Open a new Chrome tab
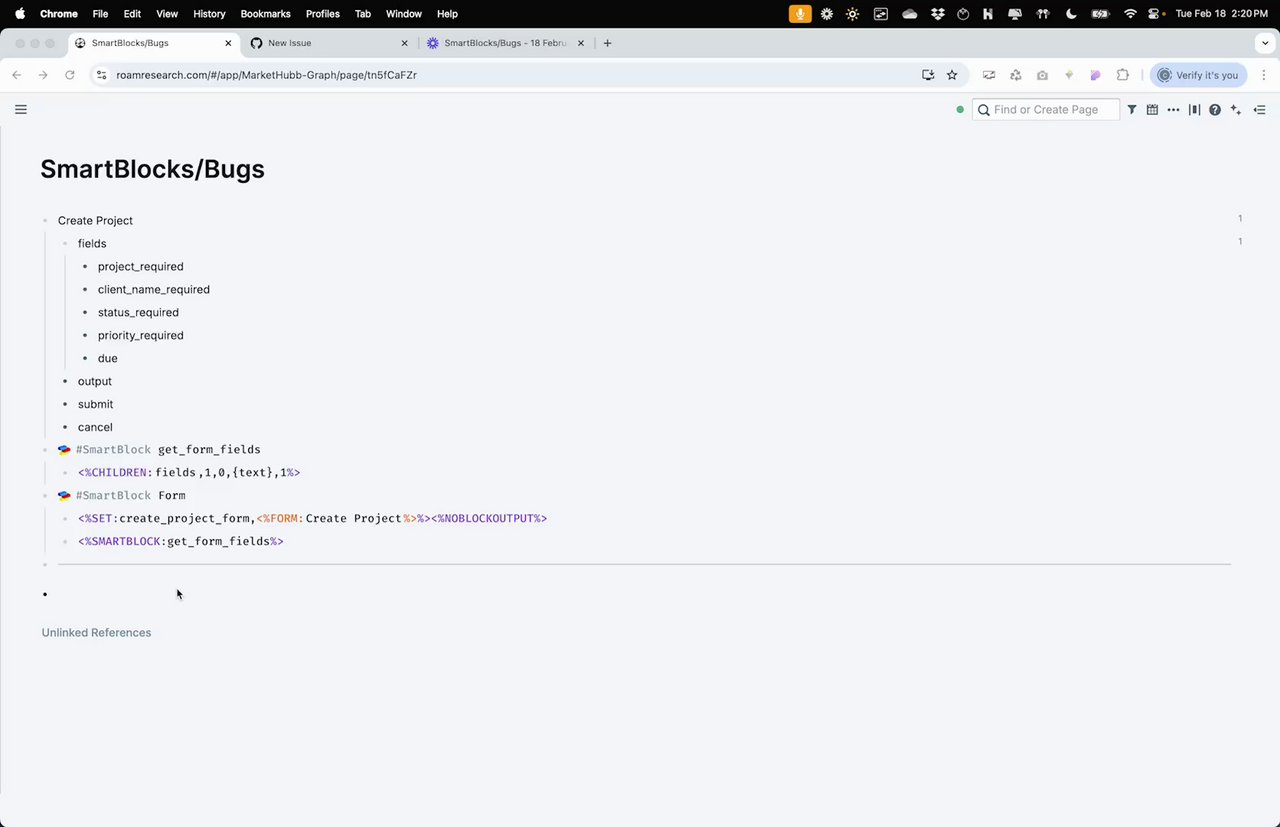Image resolution: width=1280 pixels, height=827 pixels. [607, 43]
